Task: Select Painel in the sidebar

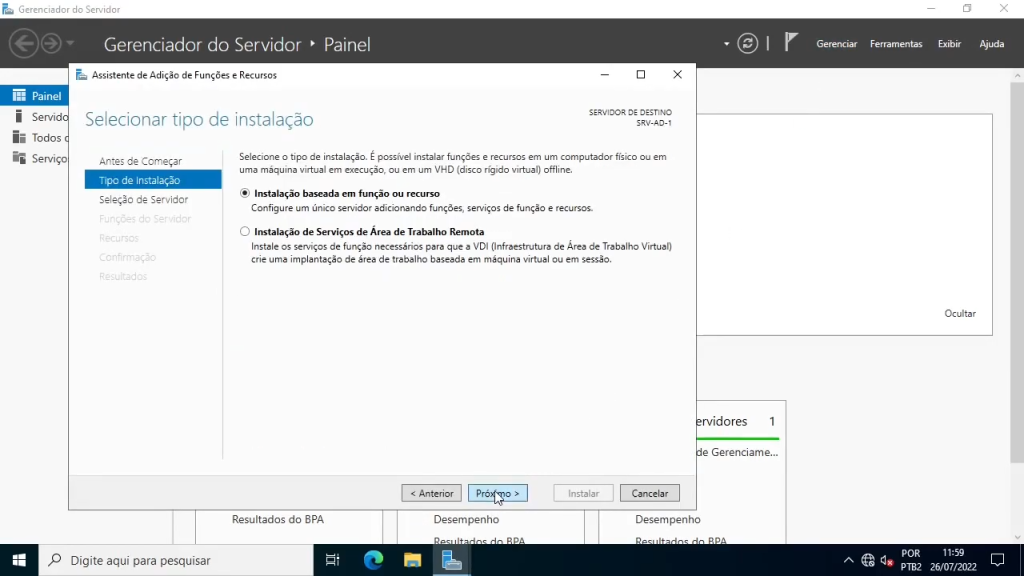Action: click(34, 95)
